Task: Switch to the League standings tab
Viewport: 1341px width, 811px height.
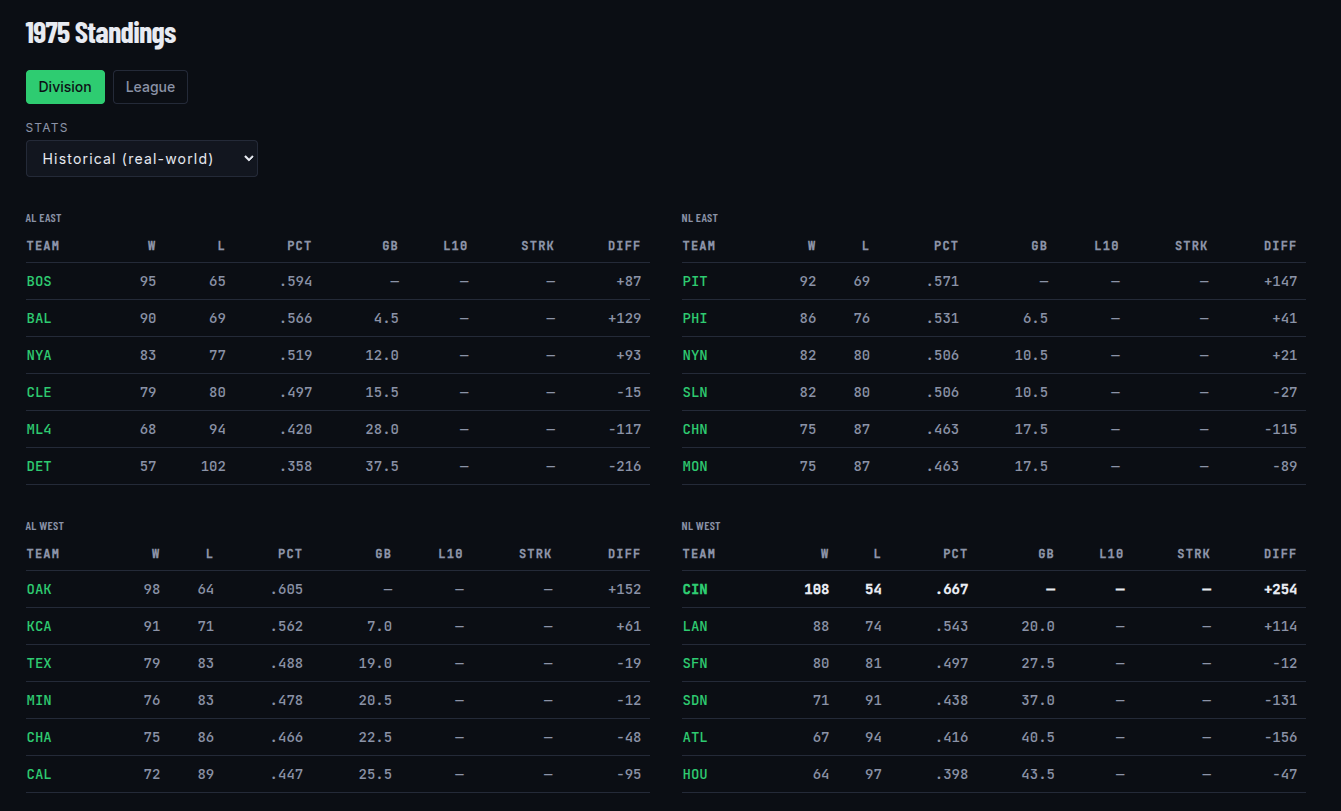Action: click(150, 87)
